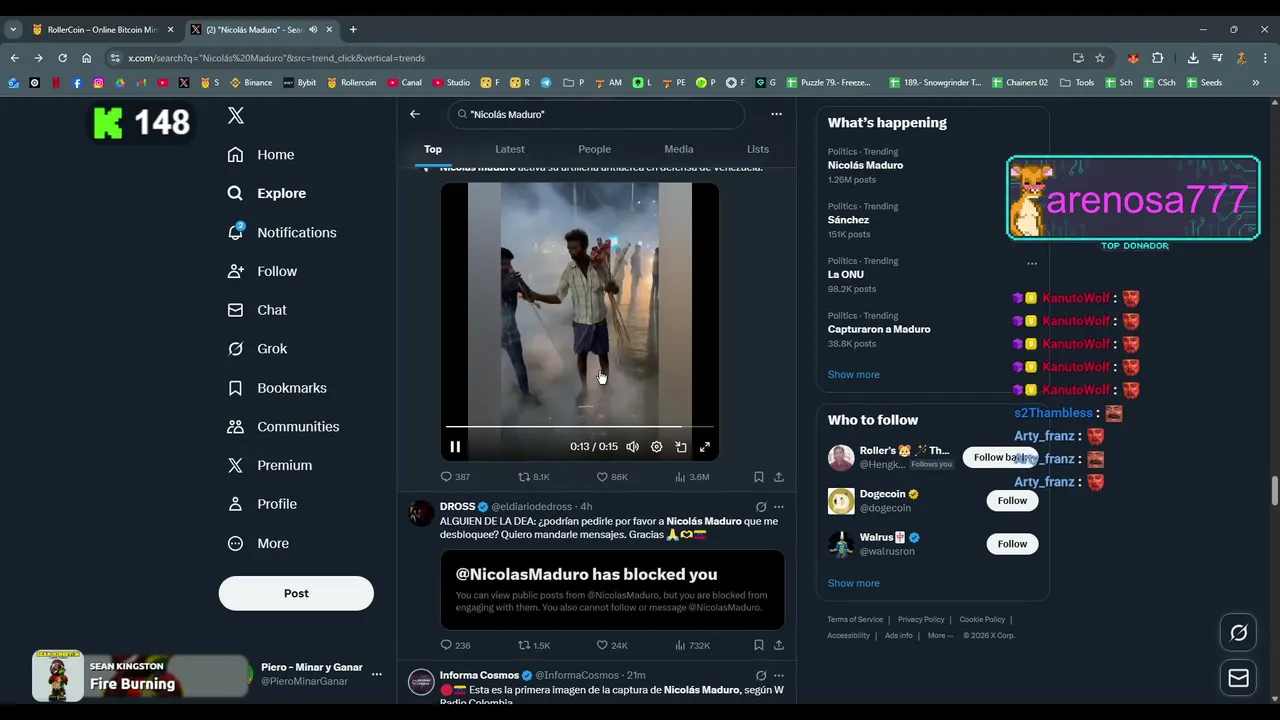1280x720 pixels.
Task: Expand the video to fullscreen
Action: 705,447
